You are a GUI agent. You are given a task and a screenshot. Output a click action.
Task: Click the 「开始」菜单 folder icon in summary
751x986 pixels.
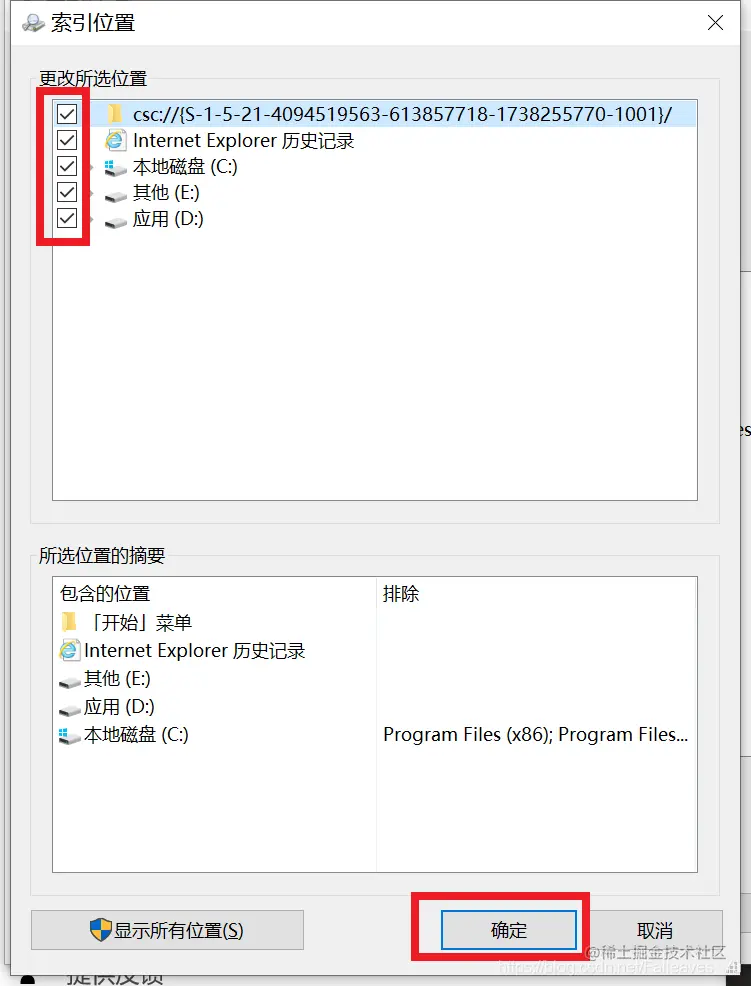[69, 623]
